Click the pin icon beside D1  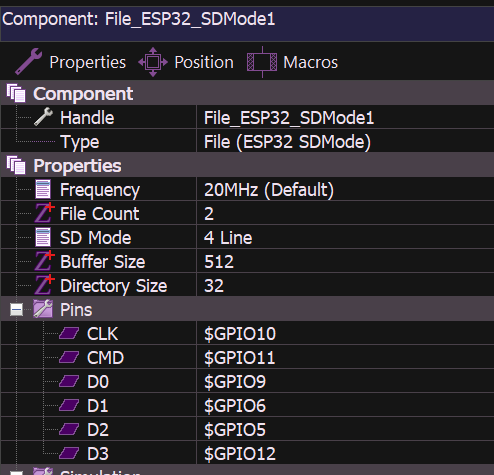69,405
